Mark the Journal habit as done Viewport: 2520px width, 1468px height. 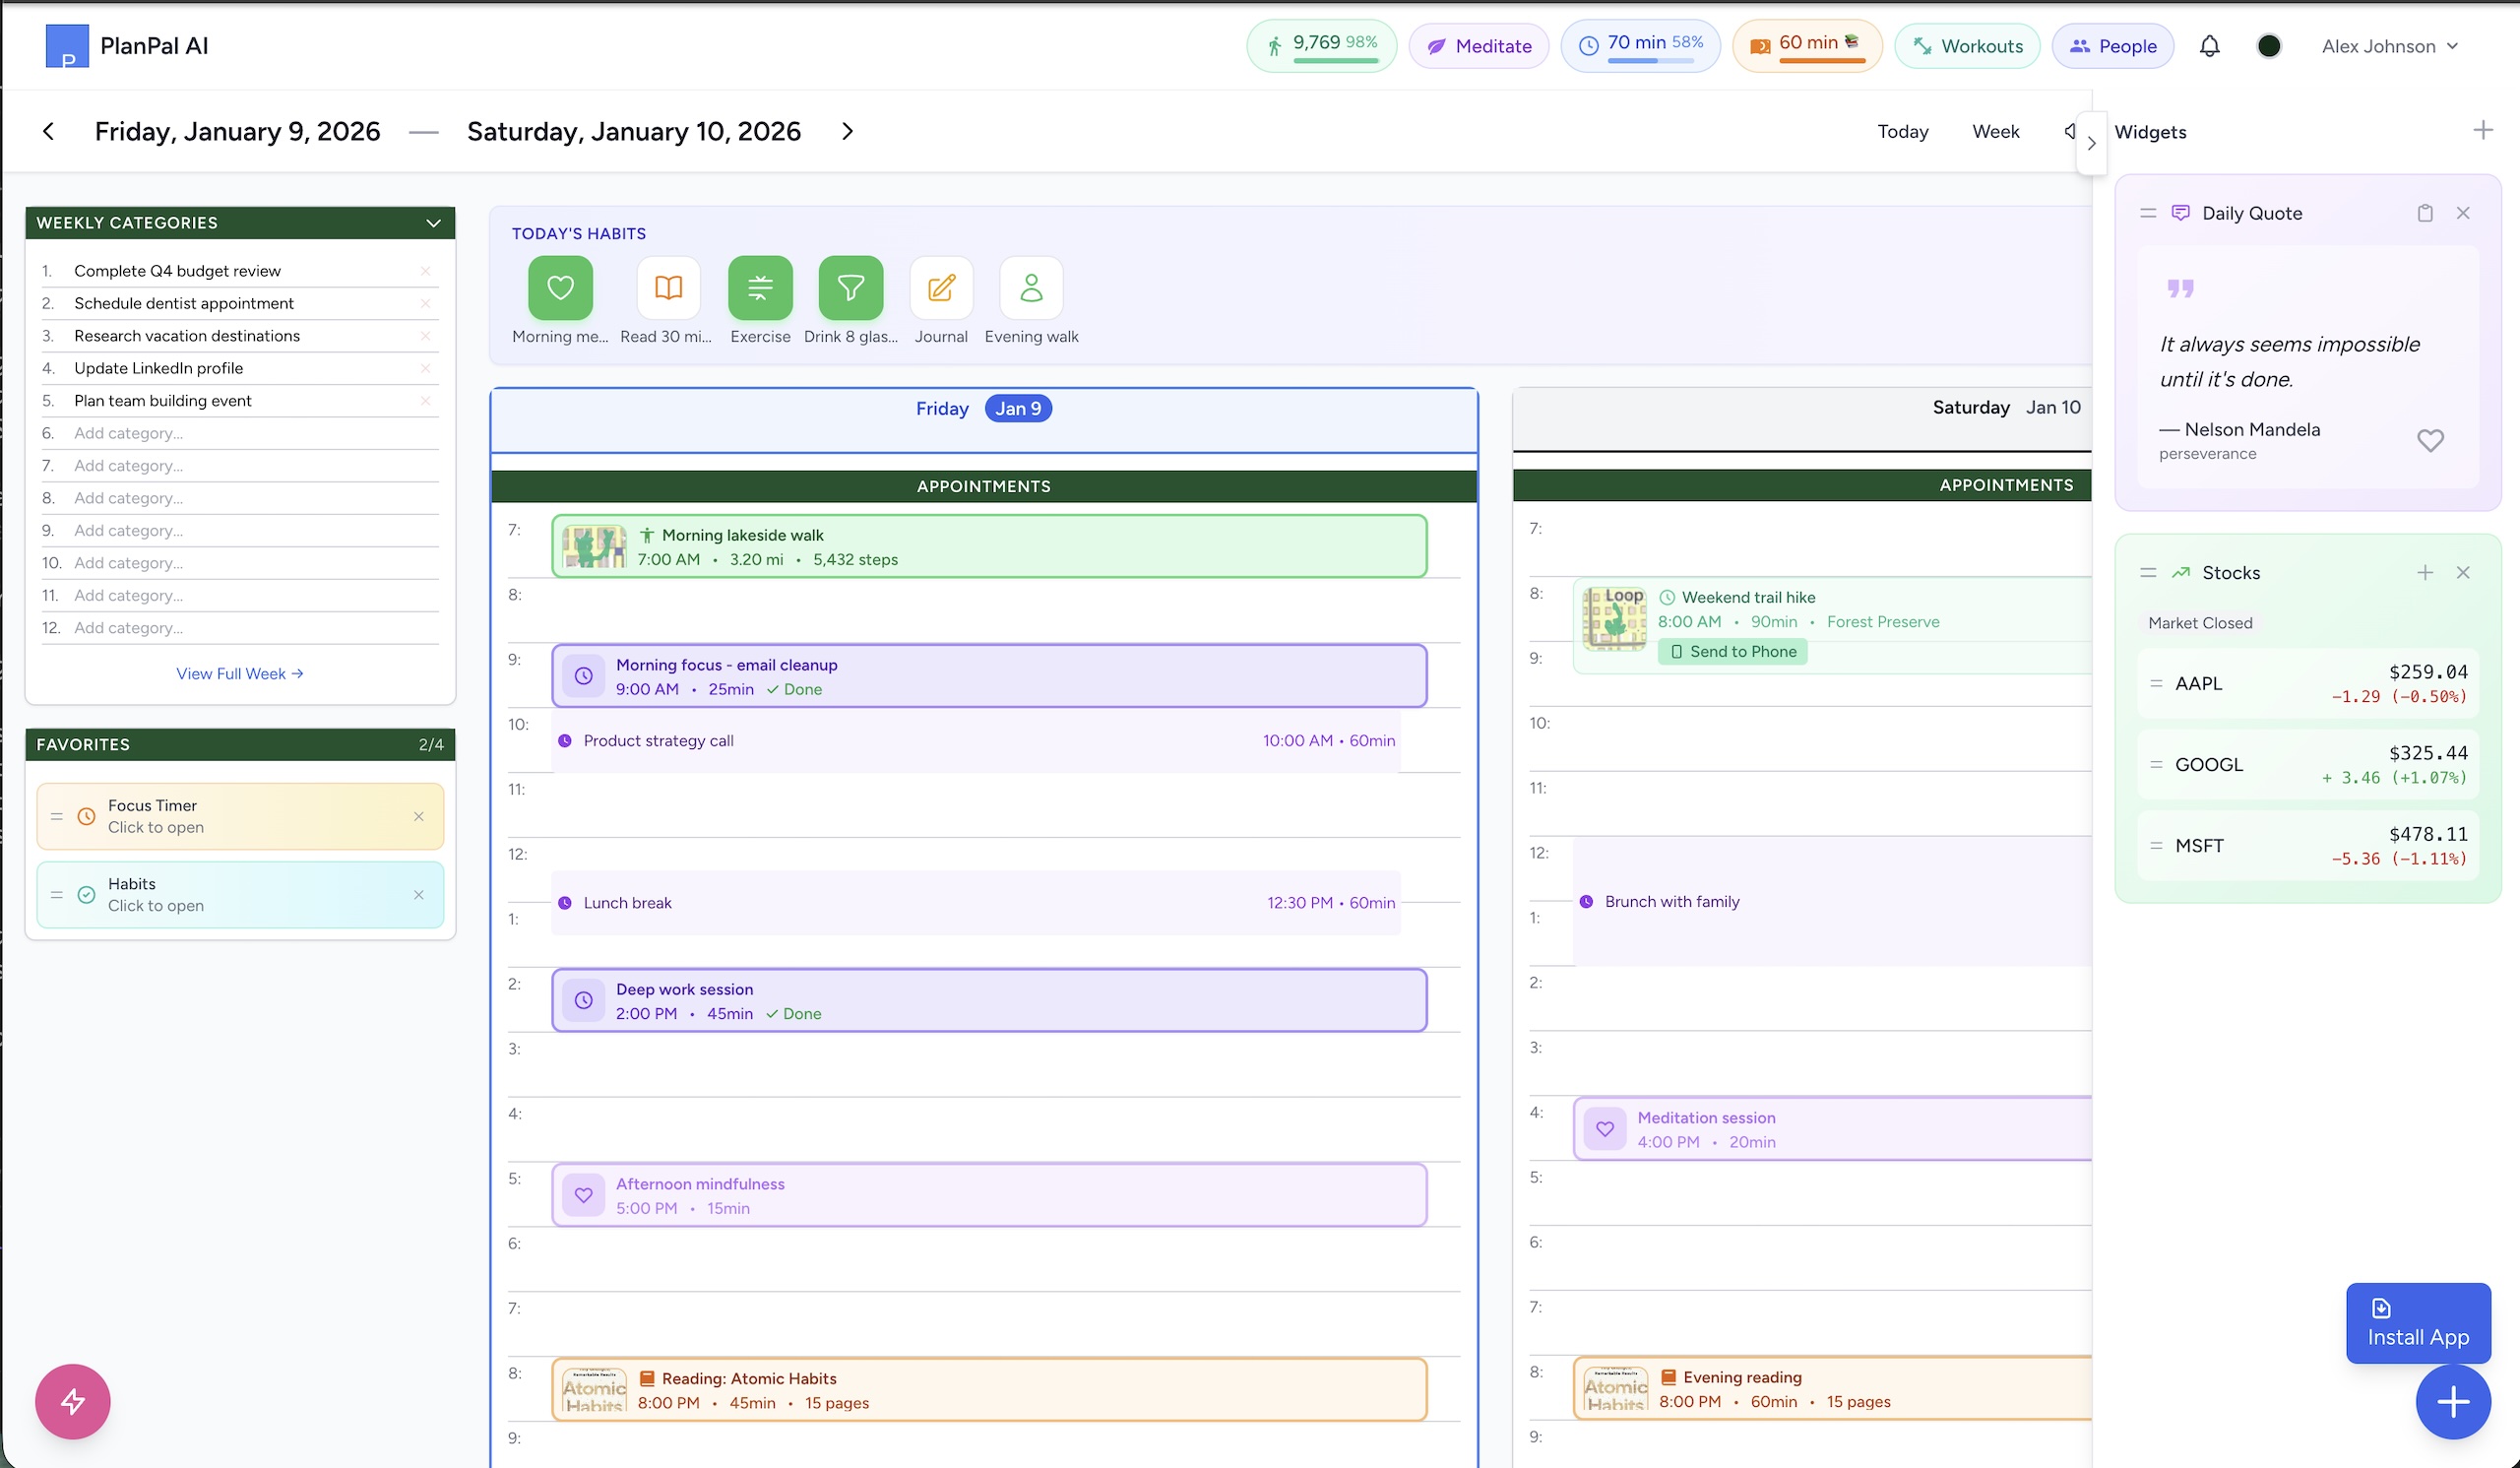[940, 288]
